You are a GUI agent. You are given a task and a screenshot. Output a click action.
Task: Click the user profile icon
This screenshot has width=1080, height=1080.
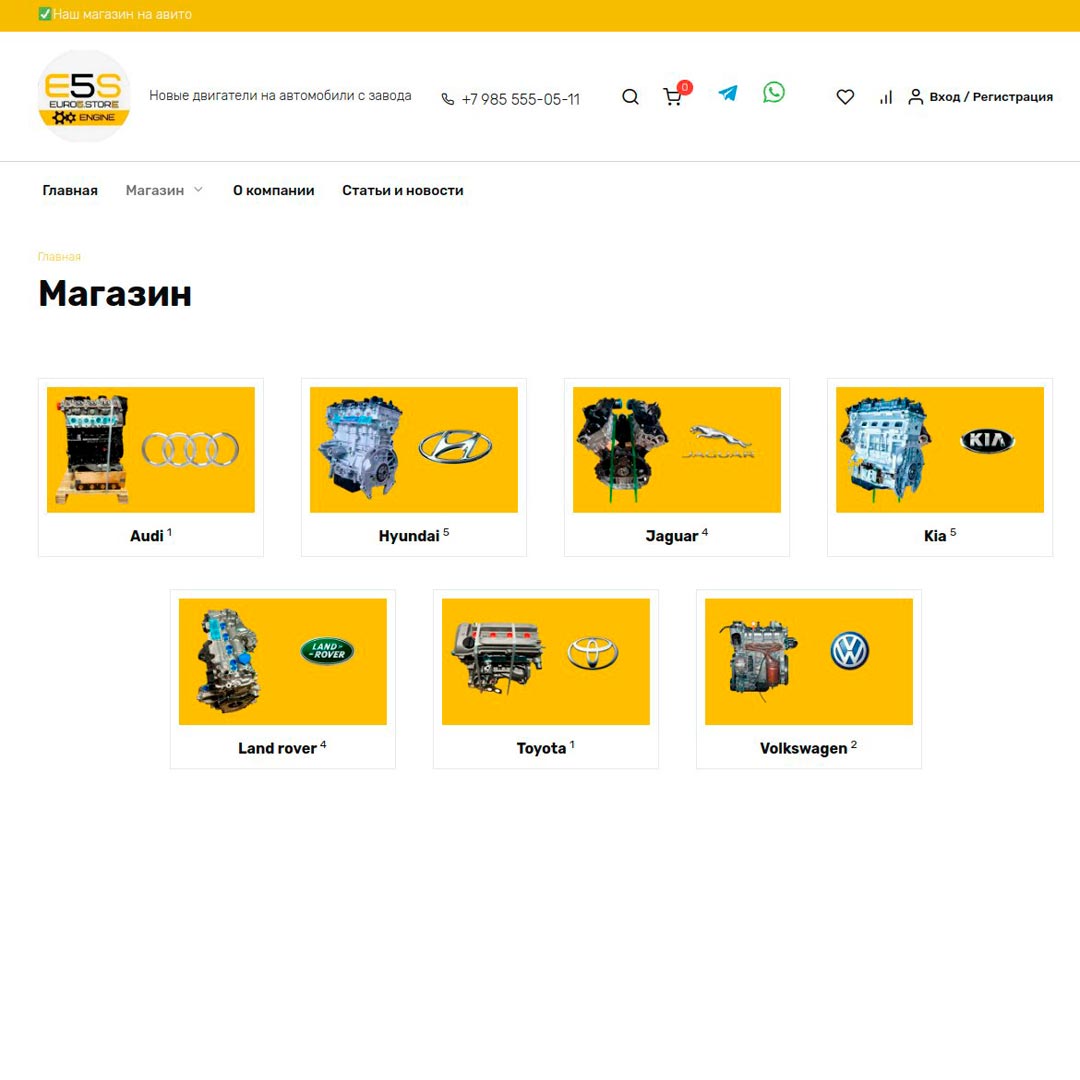915,96
